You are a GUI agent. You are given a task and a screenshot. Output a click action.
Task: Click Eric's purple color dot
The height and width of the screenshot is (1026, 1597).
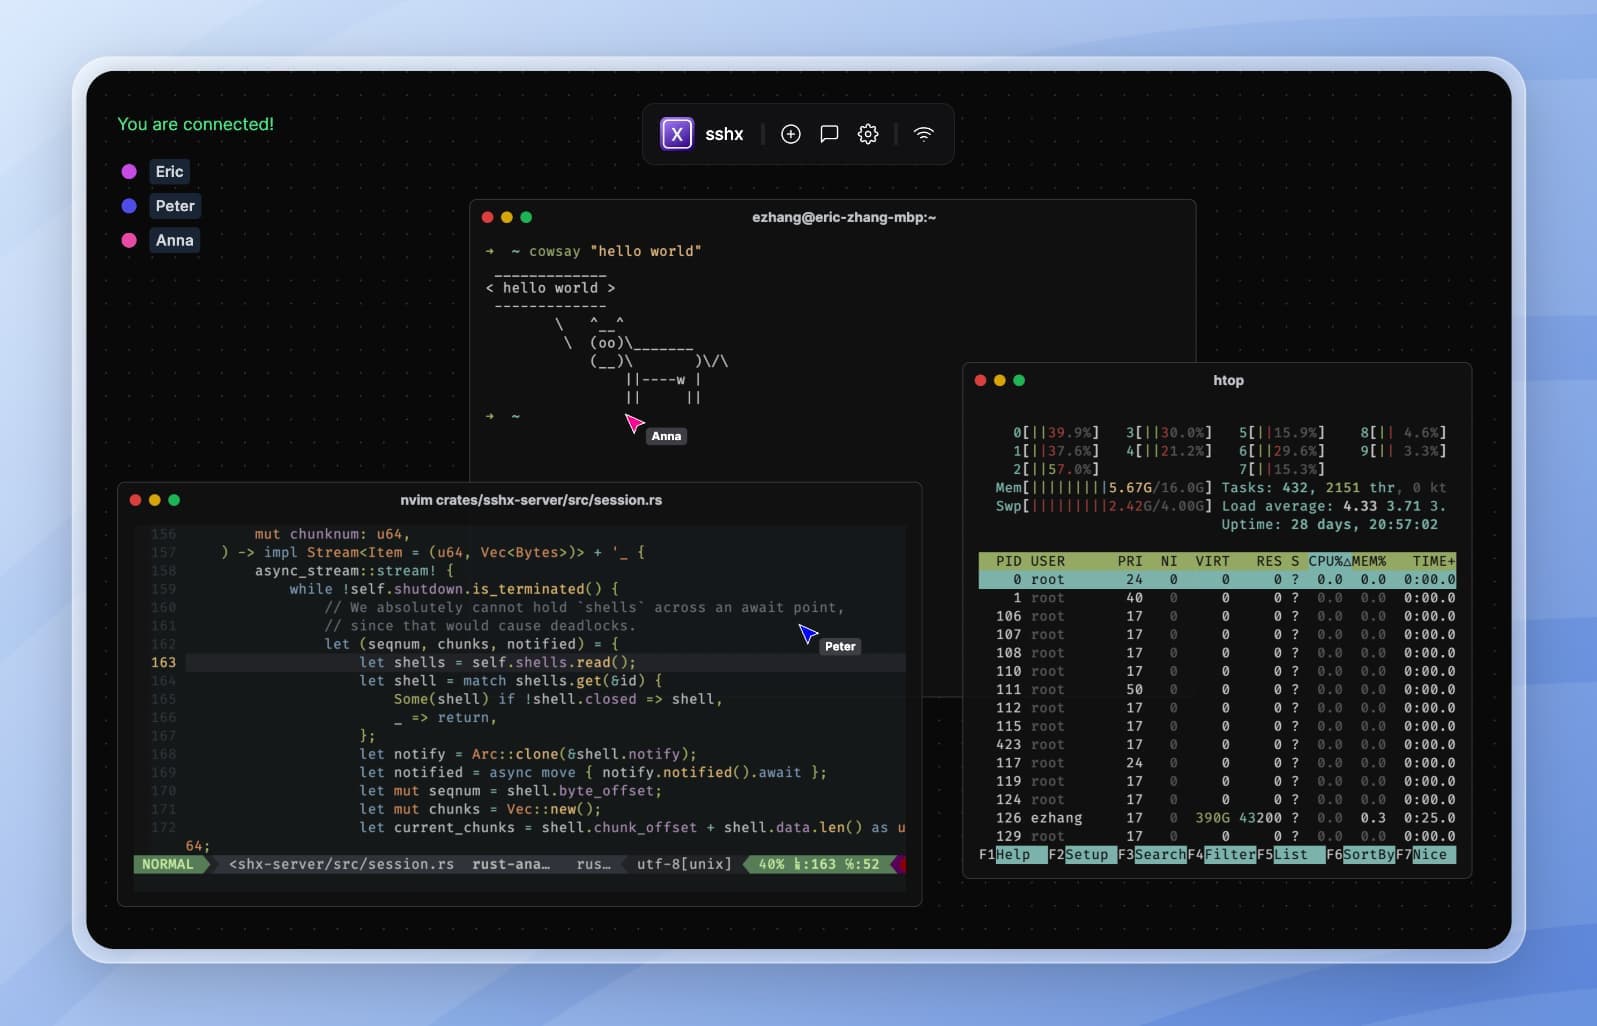[129, 172]
